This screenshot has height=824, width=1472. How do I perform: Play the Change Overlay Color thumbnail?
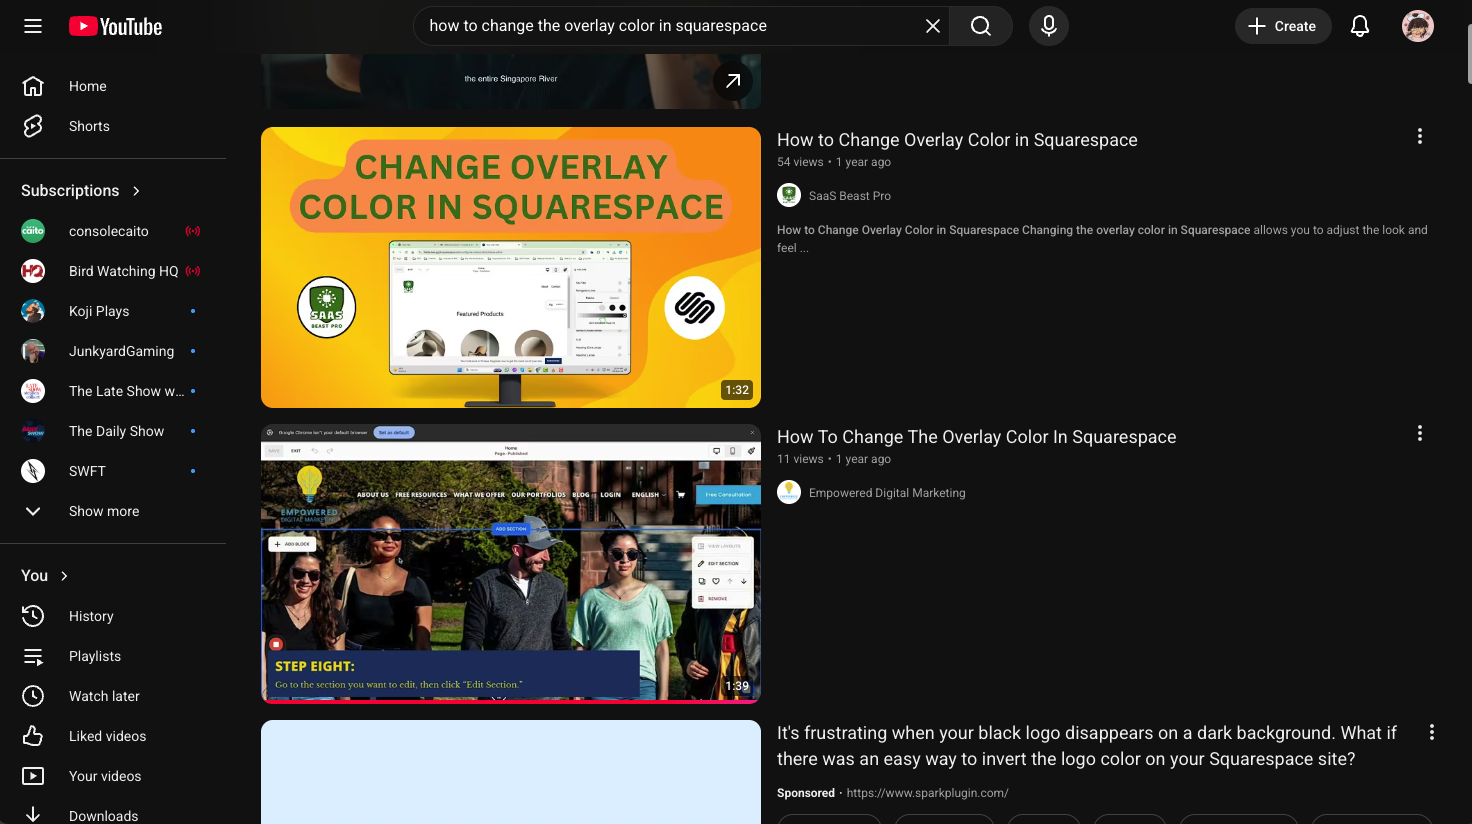(510, 267)
